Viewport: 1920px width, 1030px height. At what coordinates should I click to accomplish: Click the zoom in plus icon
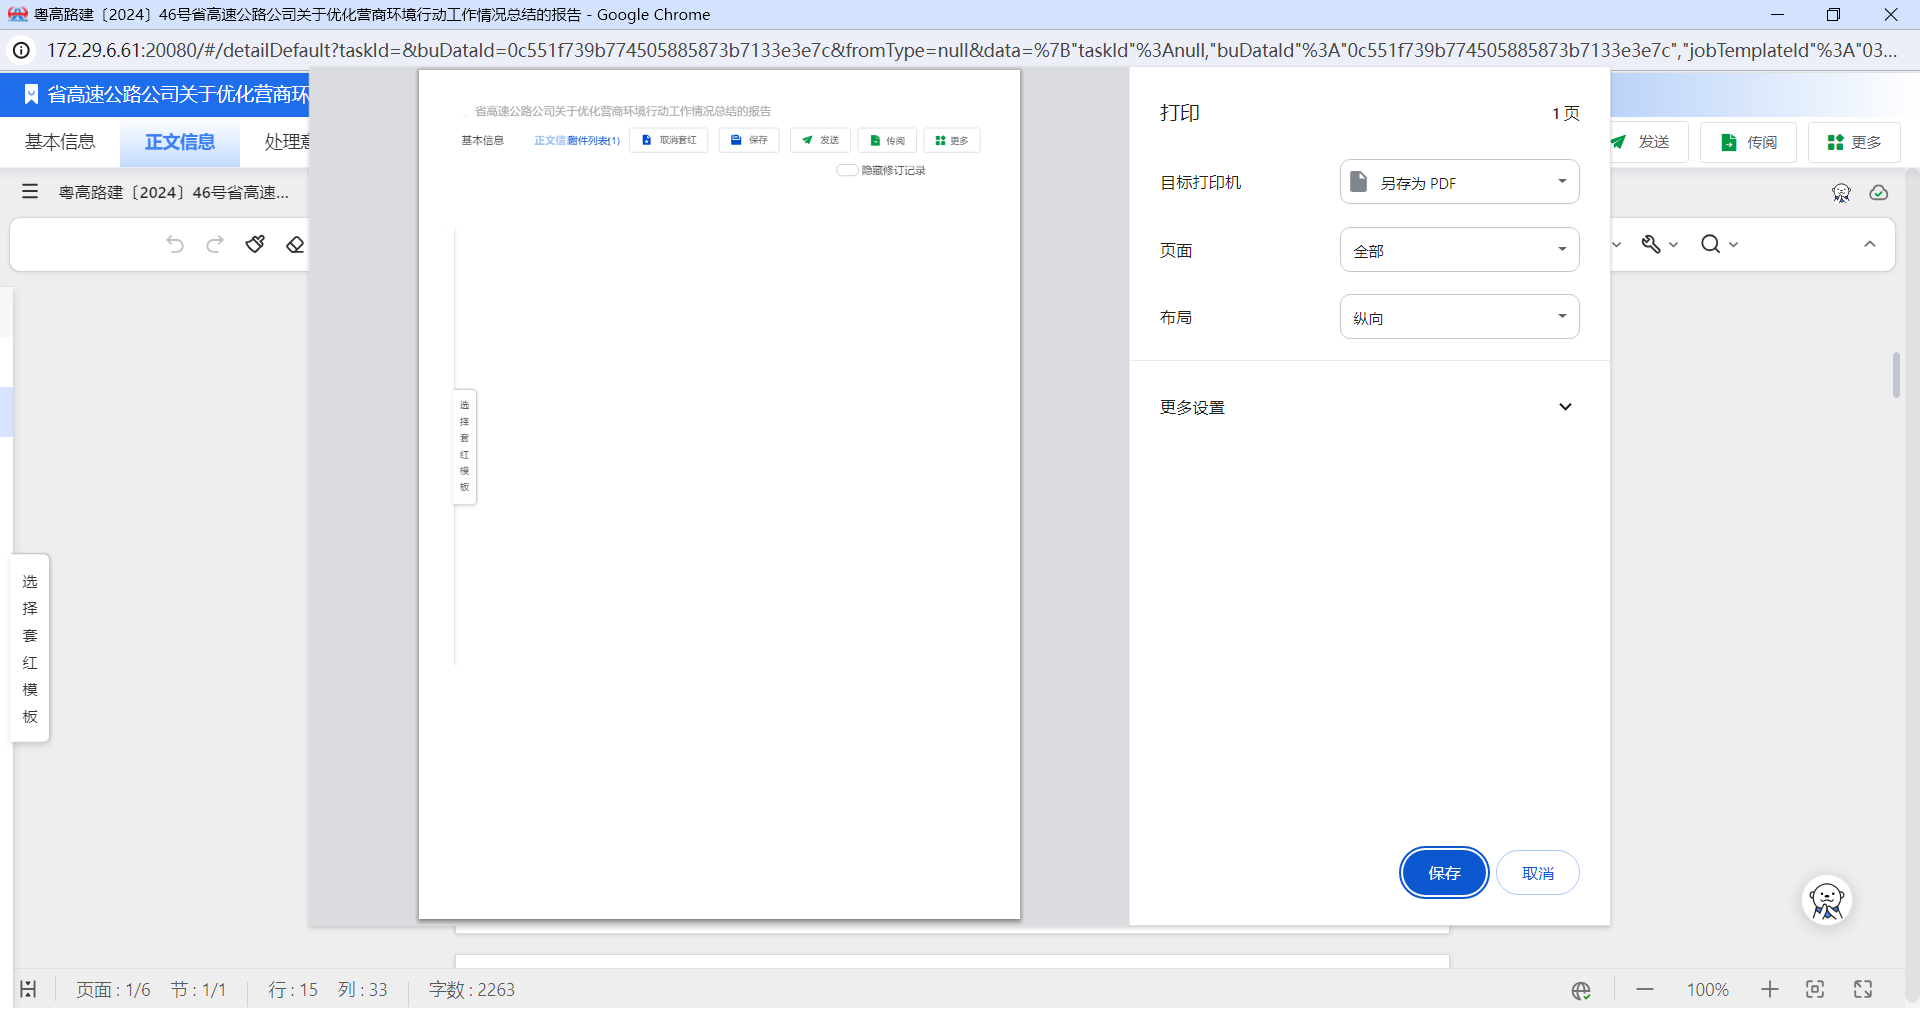tap(1770, 989)
